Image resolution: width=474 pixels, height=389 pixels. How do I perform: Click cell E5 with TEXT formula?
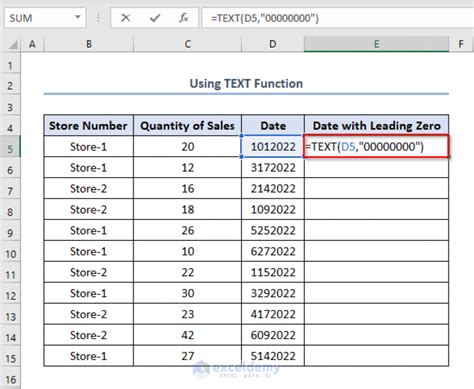coord(376,147)
